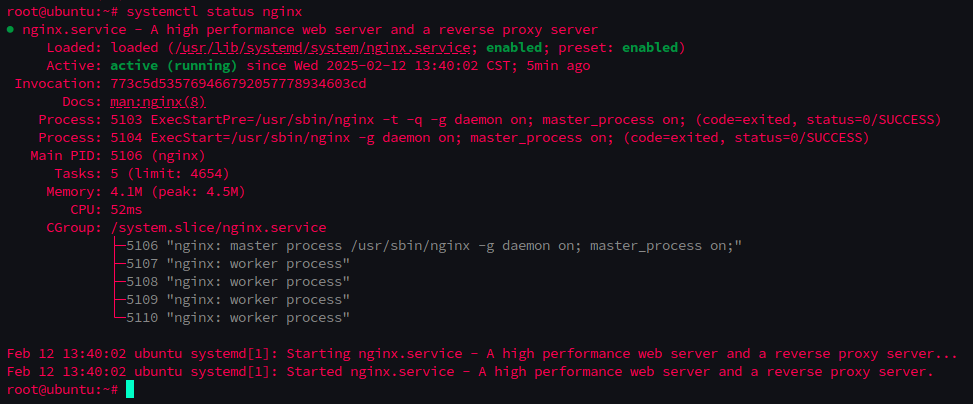Image resolution: width=973 pixels, height=404 pixels.
Task: Click the 'Starting nginx.service' log line
Action: point(482,354)
